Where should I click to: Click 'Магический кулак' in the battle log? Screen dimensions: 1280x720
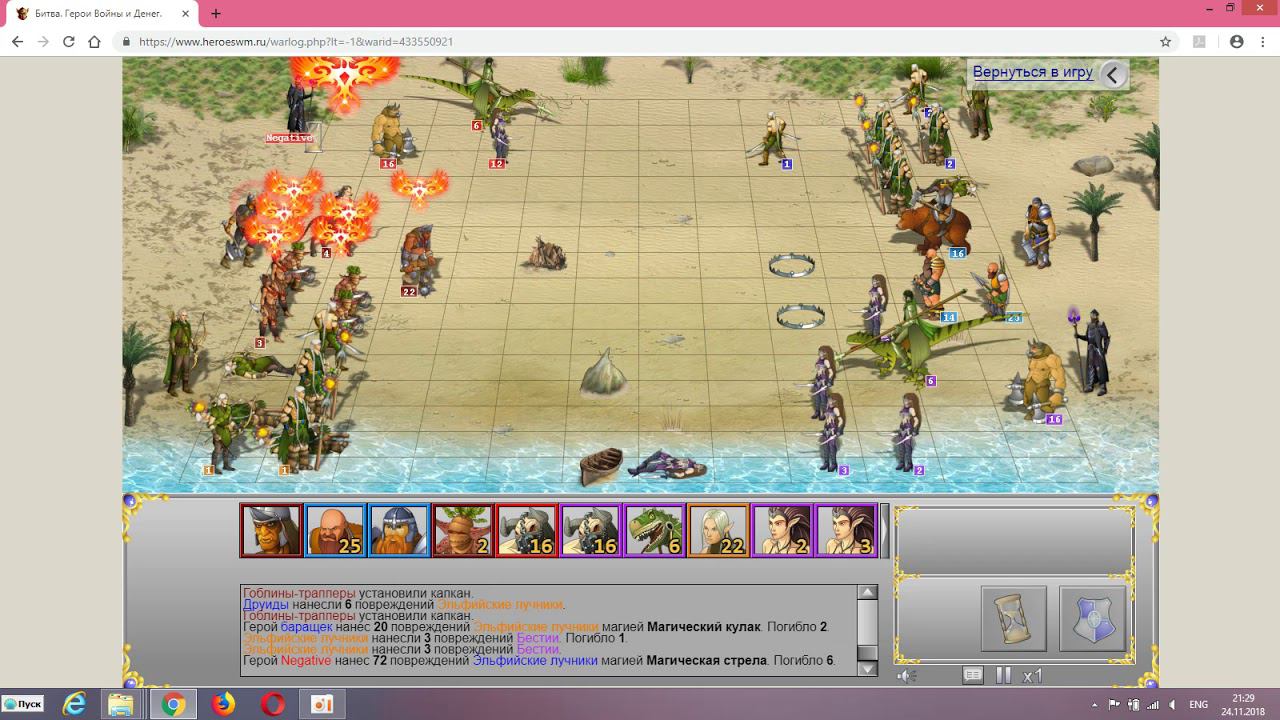coord(704,627)
